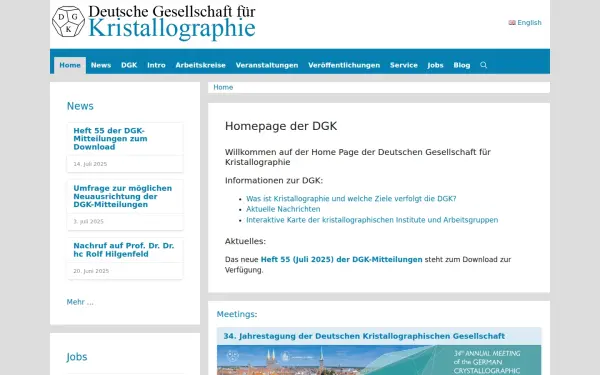Click the UK flag icon beside English
This screenshot has height=375, width=600.
tap(512, 23)
